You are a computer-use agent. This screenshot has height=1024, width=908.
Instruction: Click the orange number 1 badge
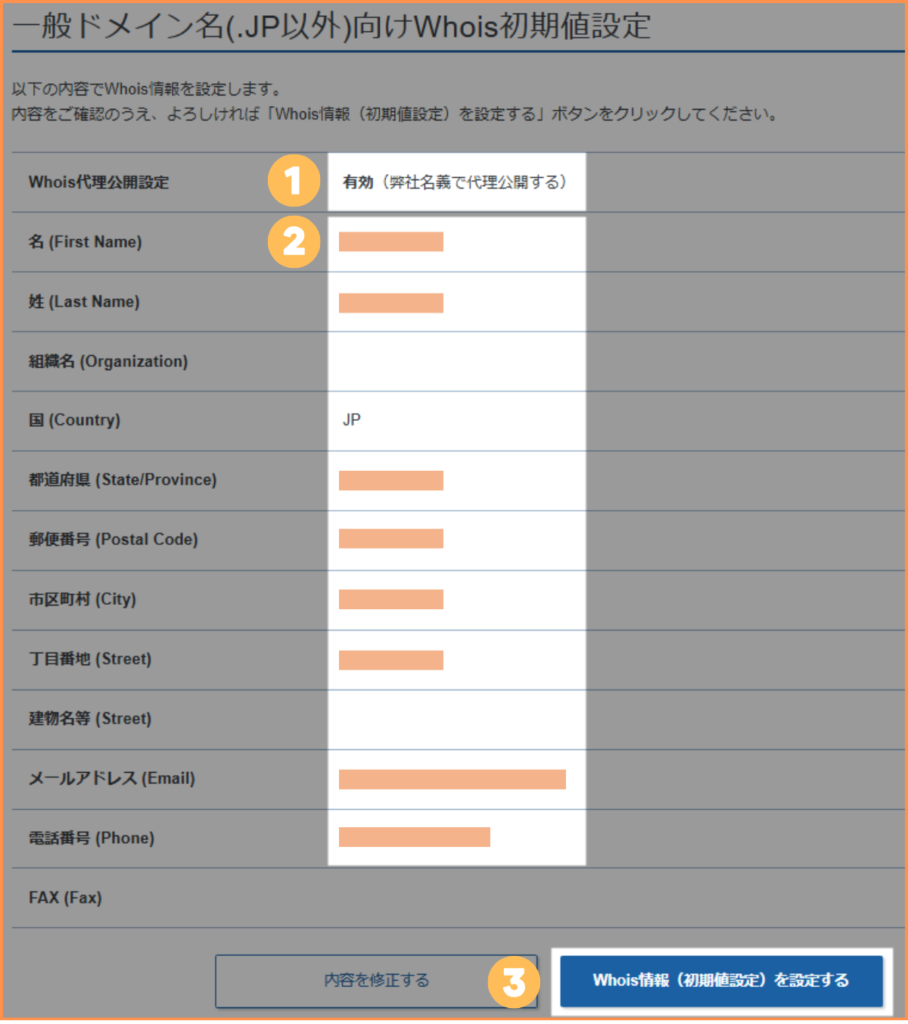(x=294, y=181)
